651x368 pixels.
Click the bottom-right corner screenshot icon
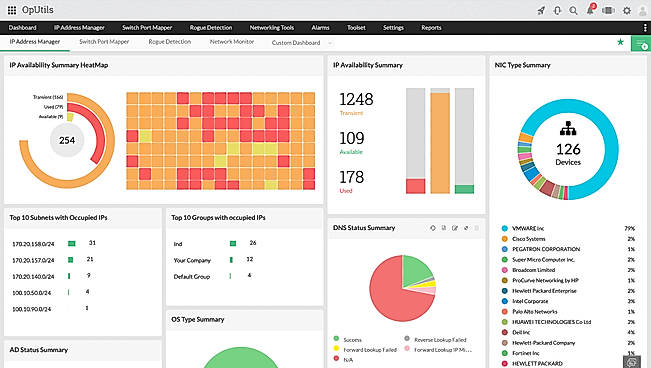(631, 362)
